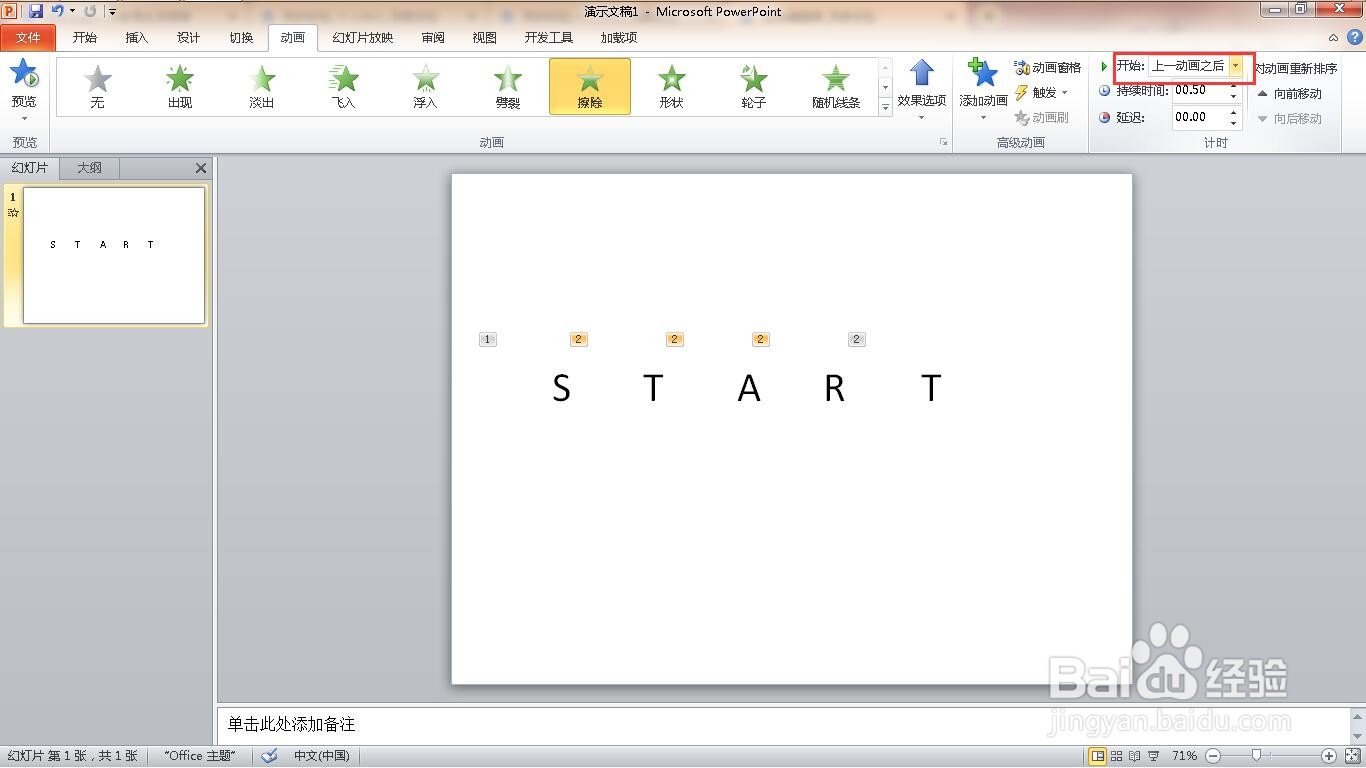The width and height of the screenshot is (1366, 768).
Task: Select the 擦除 animation effect
Action: 590,86
